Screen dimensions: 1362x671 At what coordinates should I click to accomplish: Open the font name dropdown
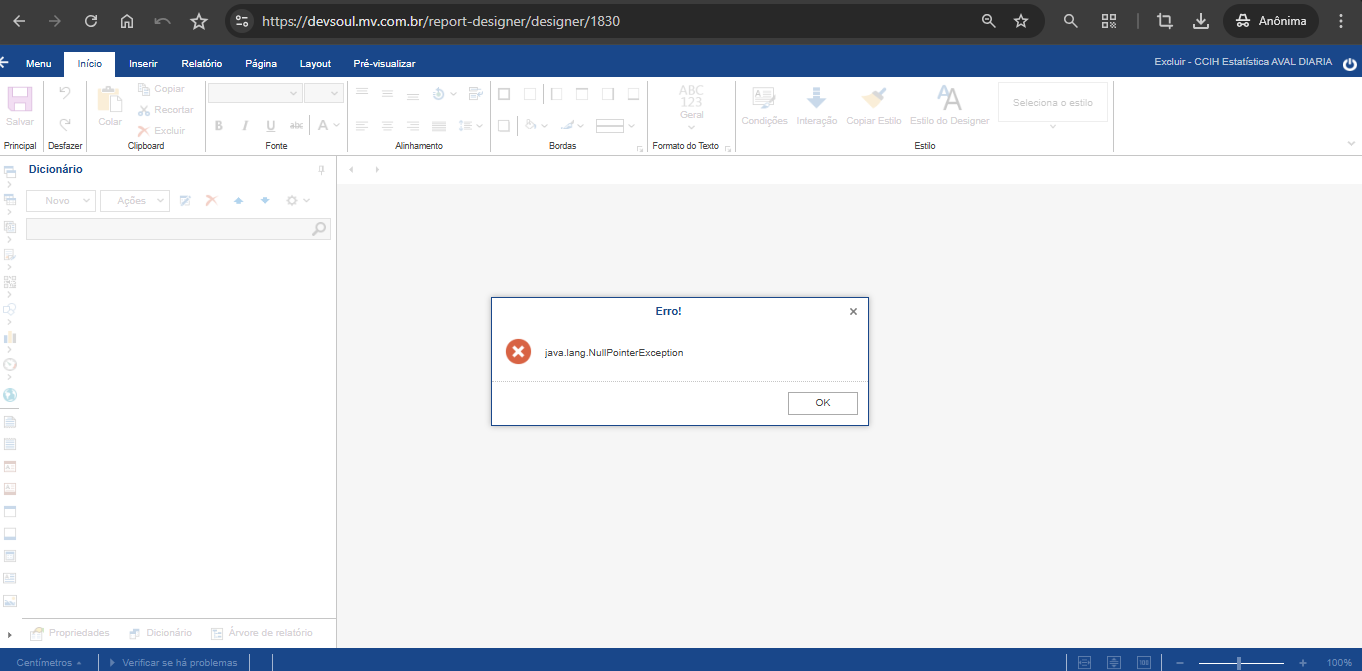tap(255, 93)
